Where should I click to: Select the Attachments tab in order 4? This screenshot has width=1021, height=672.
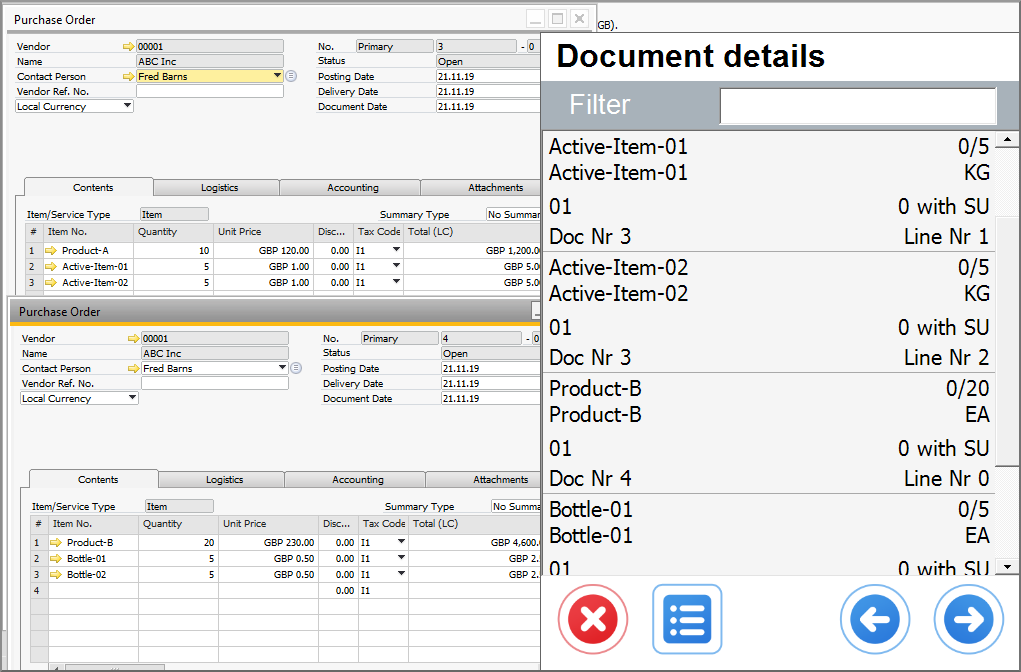(x=500, y=480)
